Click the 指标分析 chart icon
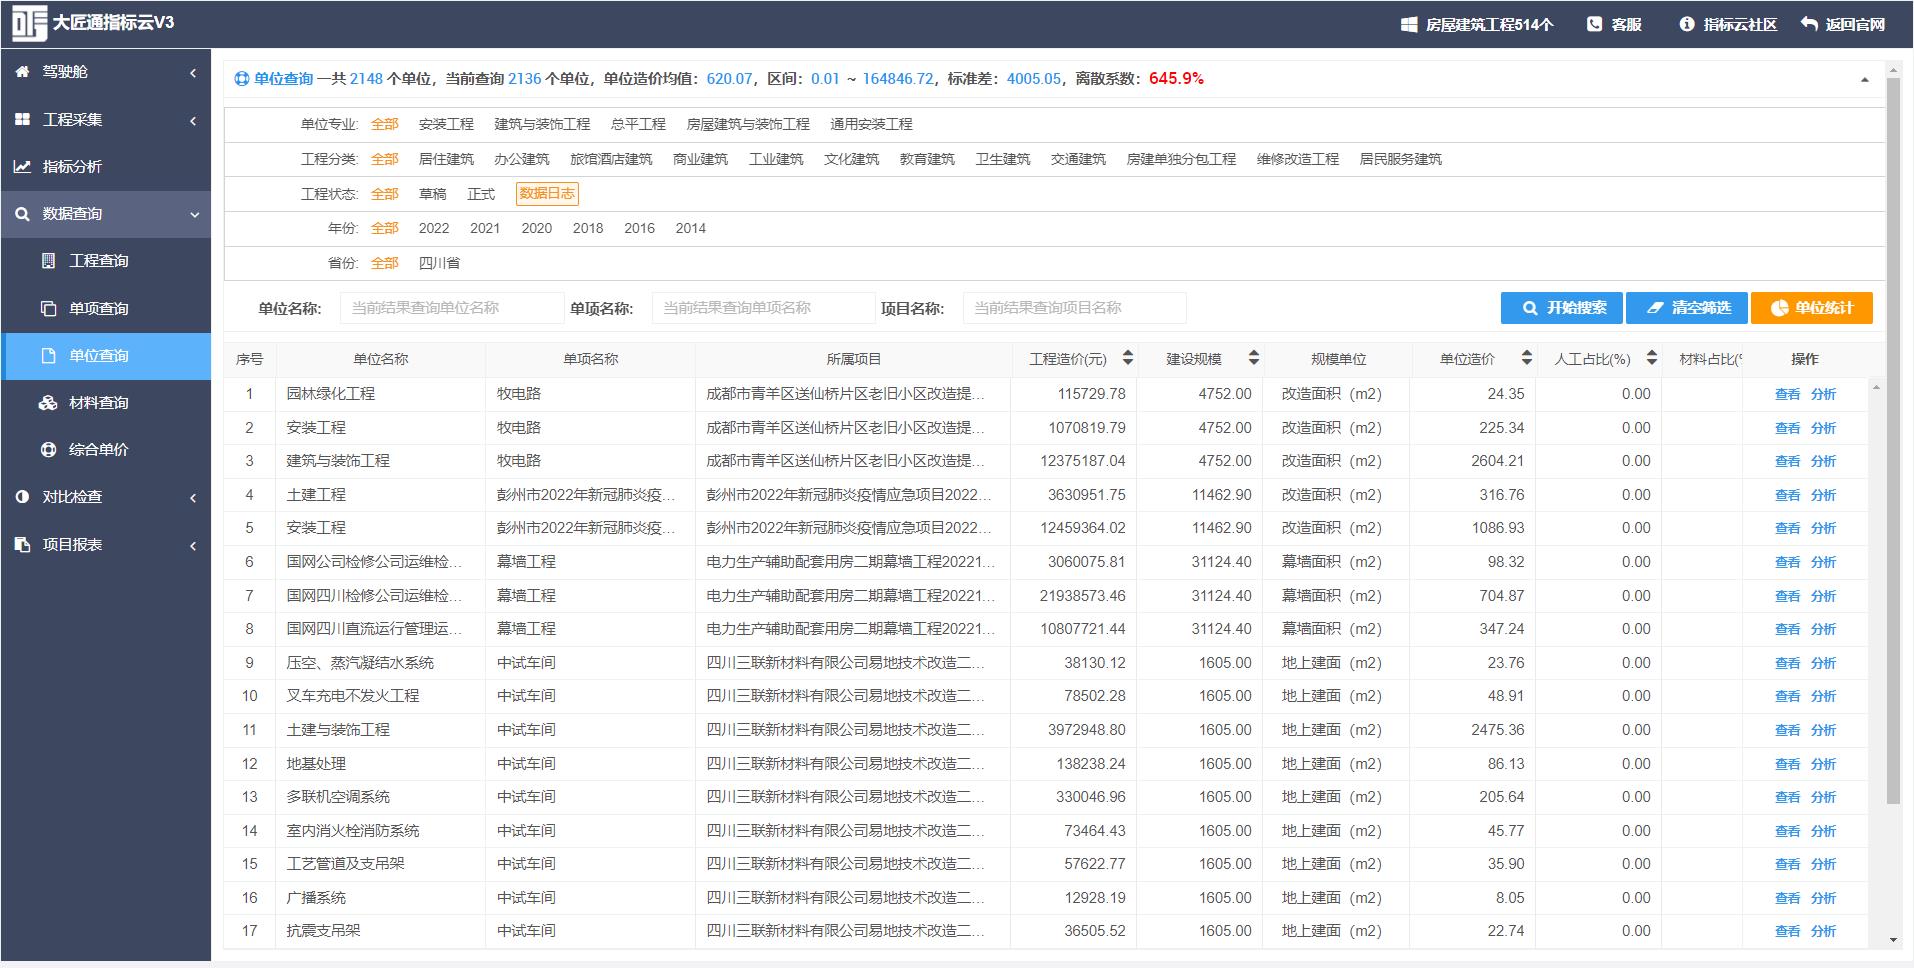The width and height of the screenshot is (1914, 968). point(22,167)
